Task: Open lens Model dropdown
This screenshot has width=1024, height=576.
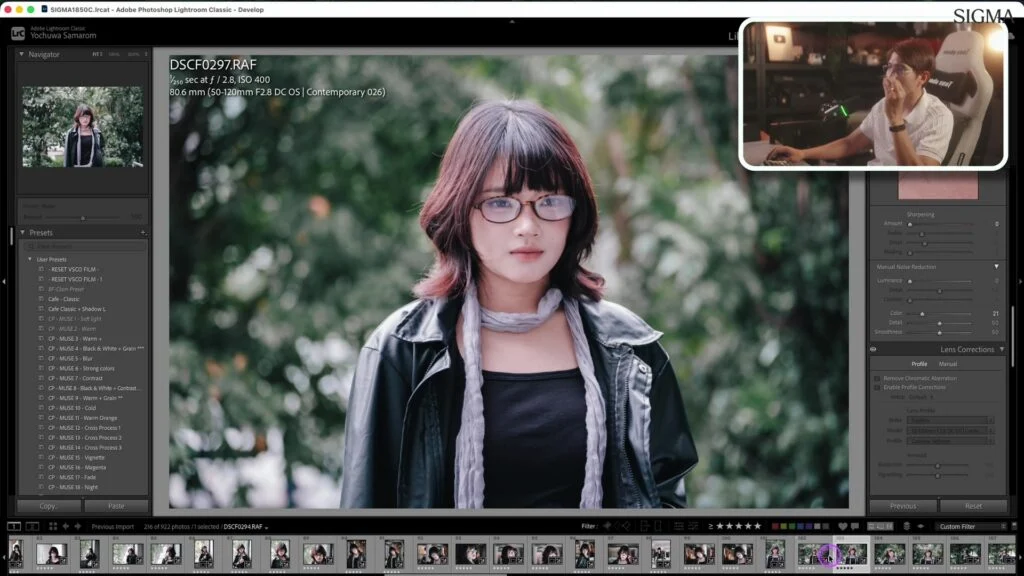Action: click(950, 431)
